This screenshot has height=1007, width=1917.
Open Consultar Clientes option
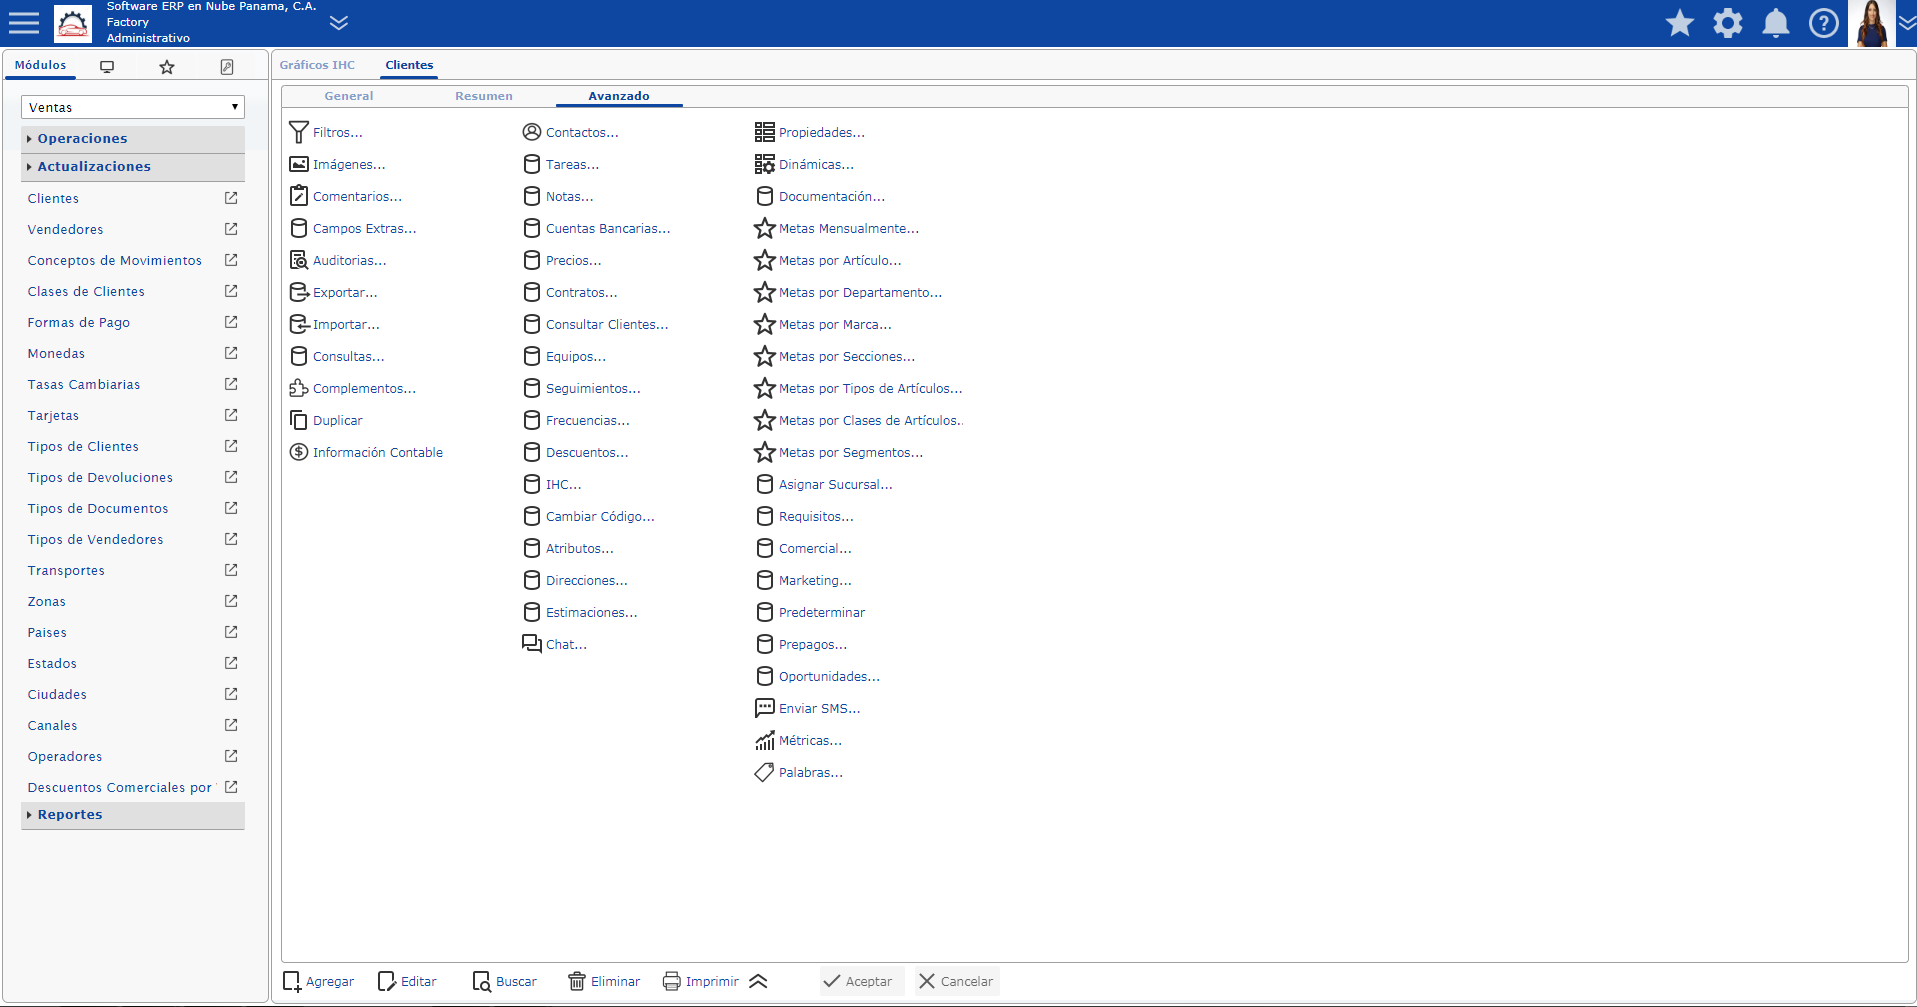[x=595, y=324]
